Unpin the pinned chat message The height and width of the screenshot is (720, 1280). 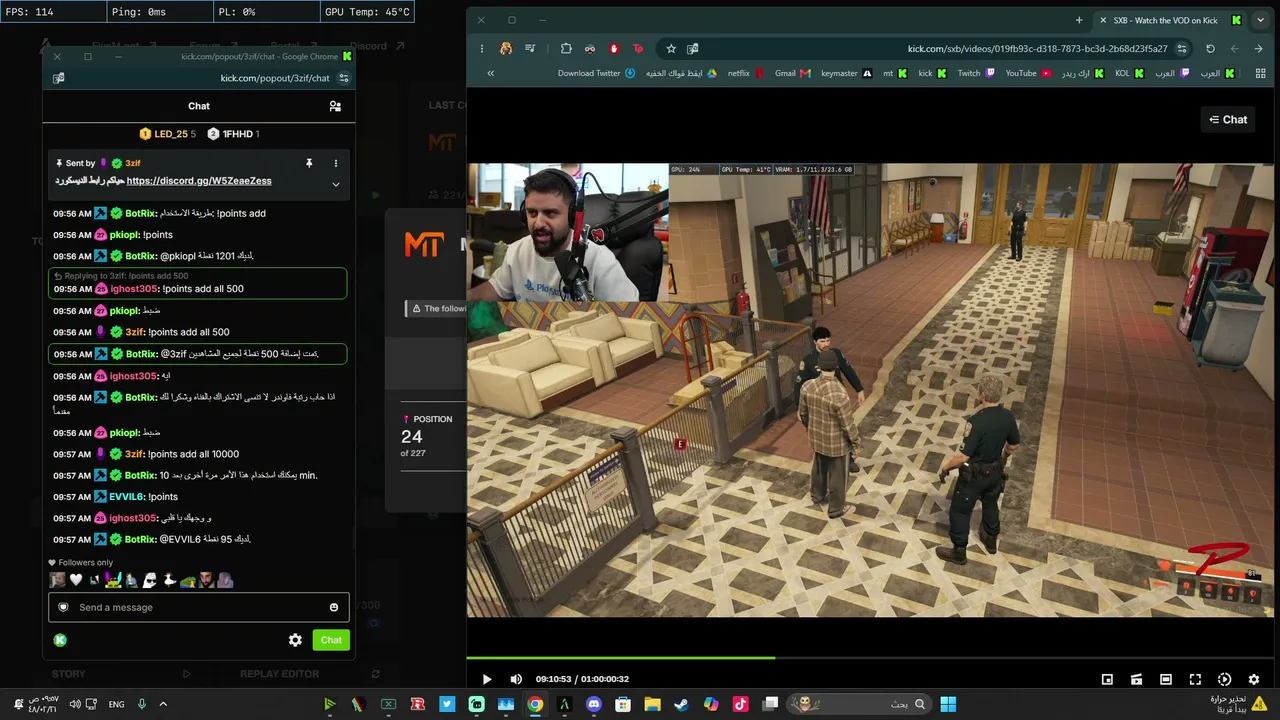[x=309, y=163]
